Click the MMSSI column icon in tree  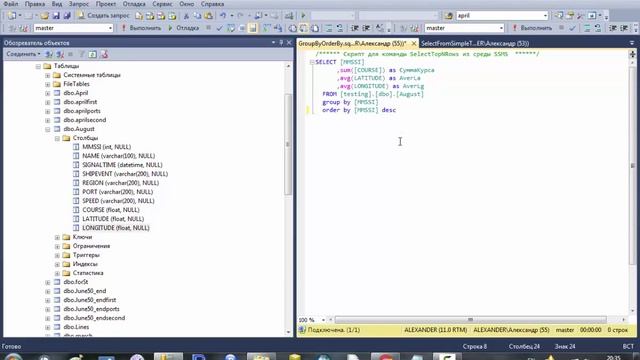76,147
